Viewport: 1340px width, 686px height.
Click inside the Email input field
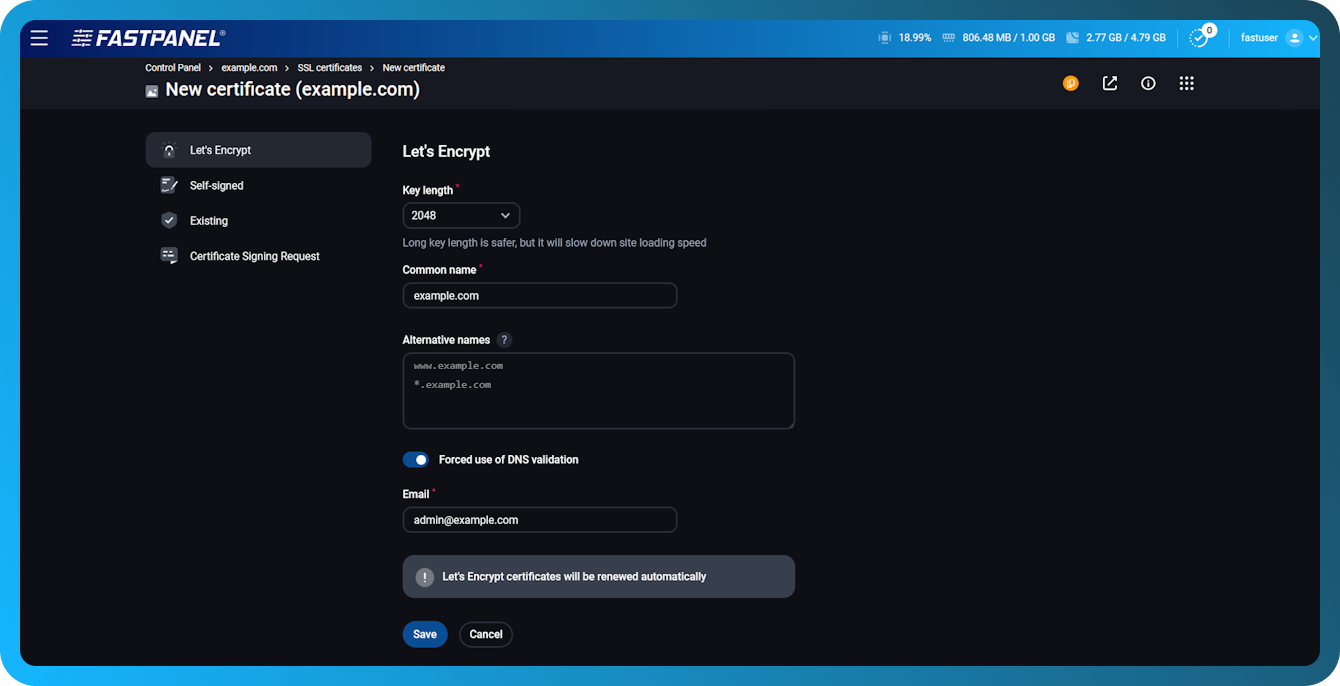(x=539, y=519)
